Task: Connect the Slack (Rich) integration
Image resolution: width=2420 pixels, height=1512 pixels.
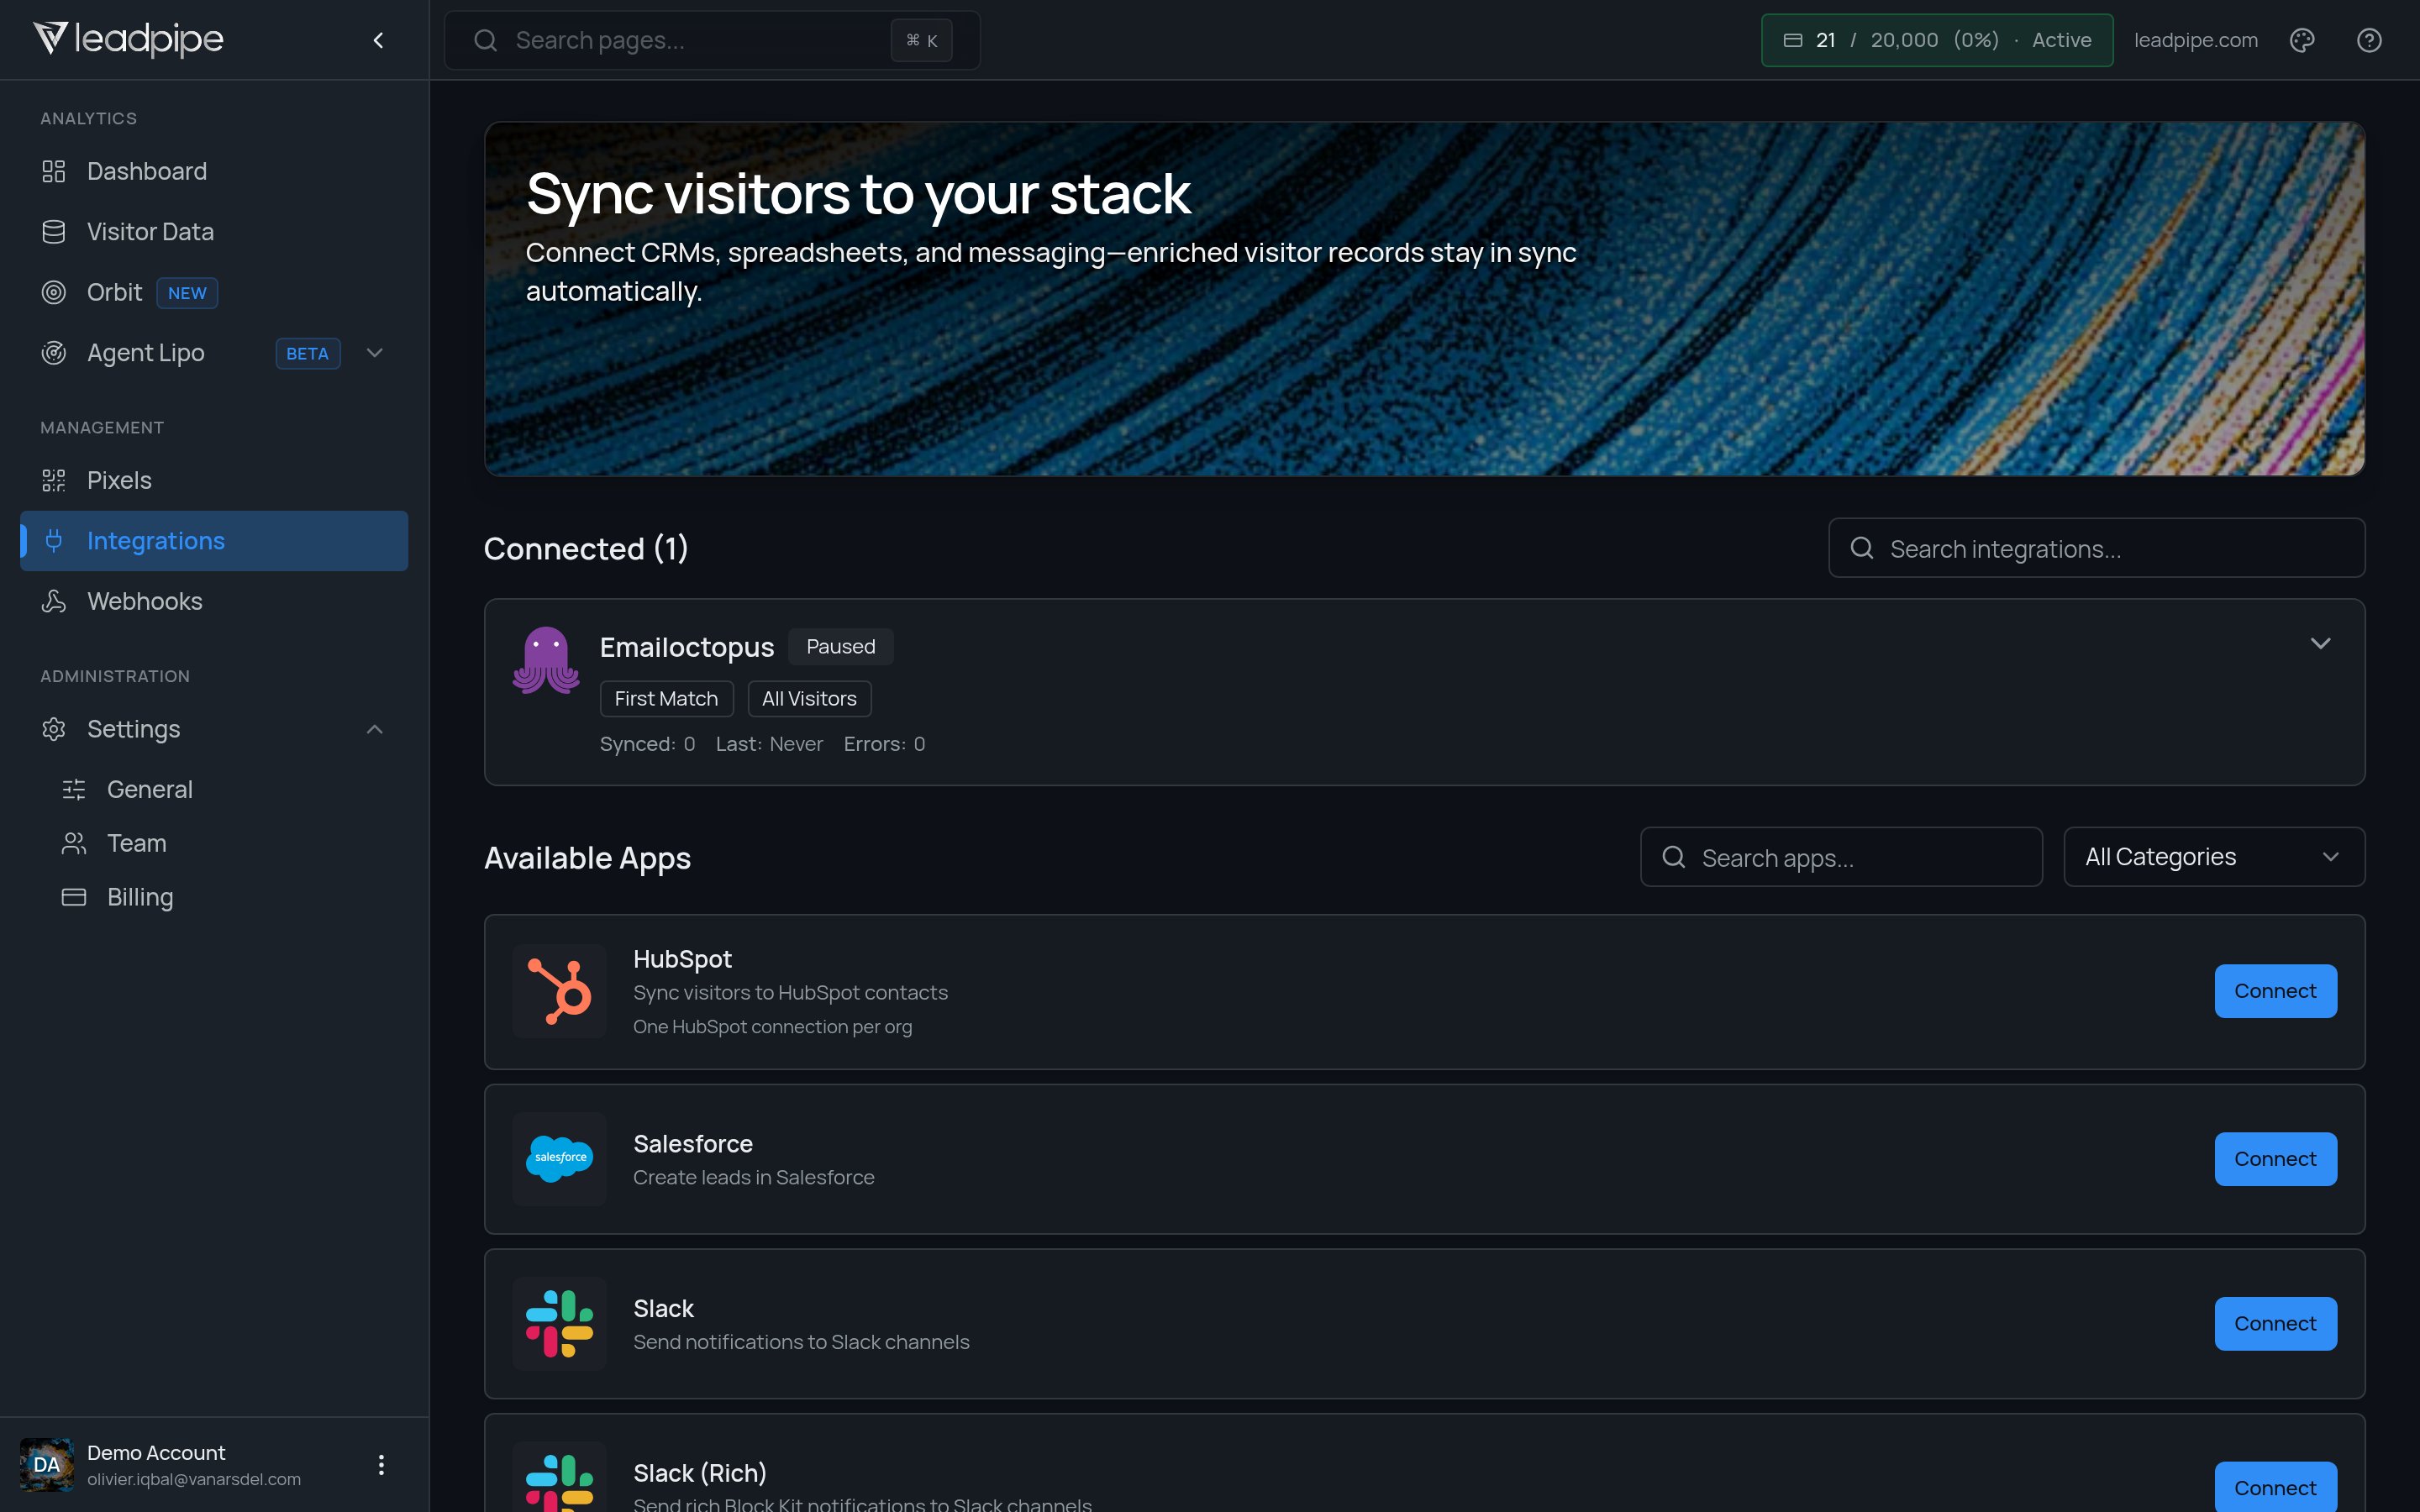Action: tap(2275, 1487)
